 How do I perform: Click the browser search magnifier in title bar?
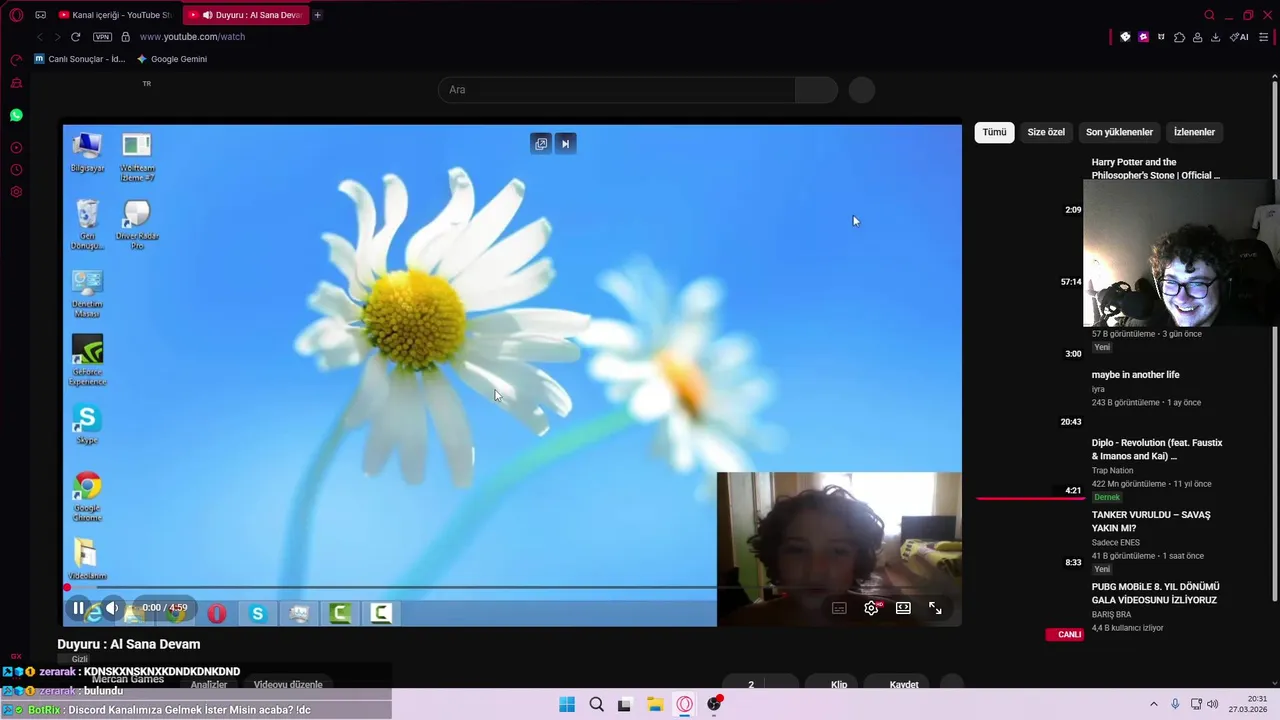(x=1209, y=15)
